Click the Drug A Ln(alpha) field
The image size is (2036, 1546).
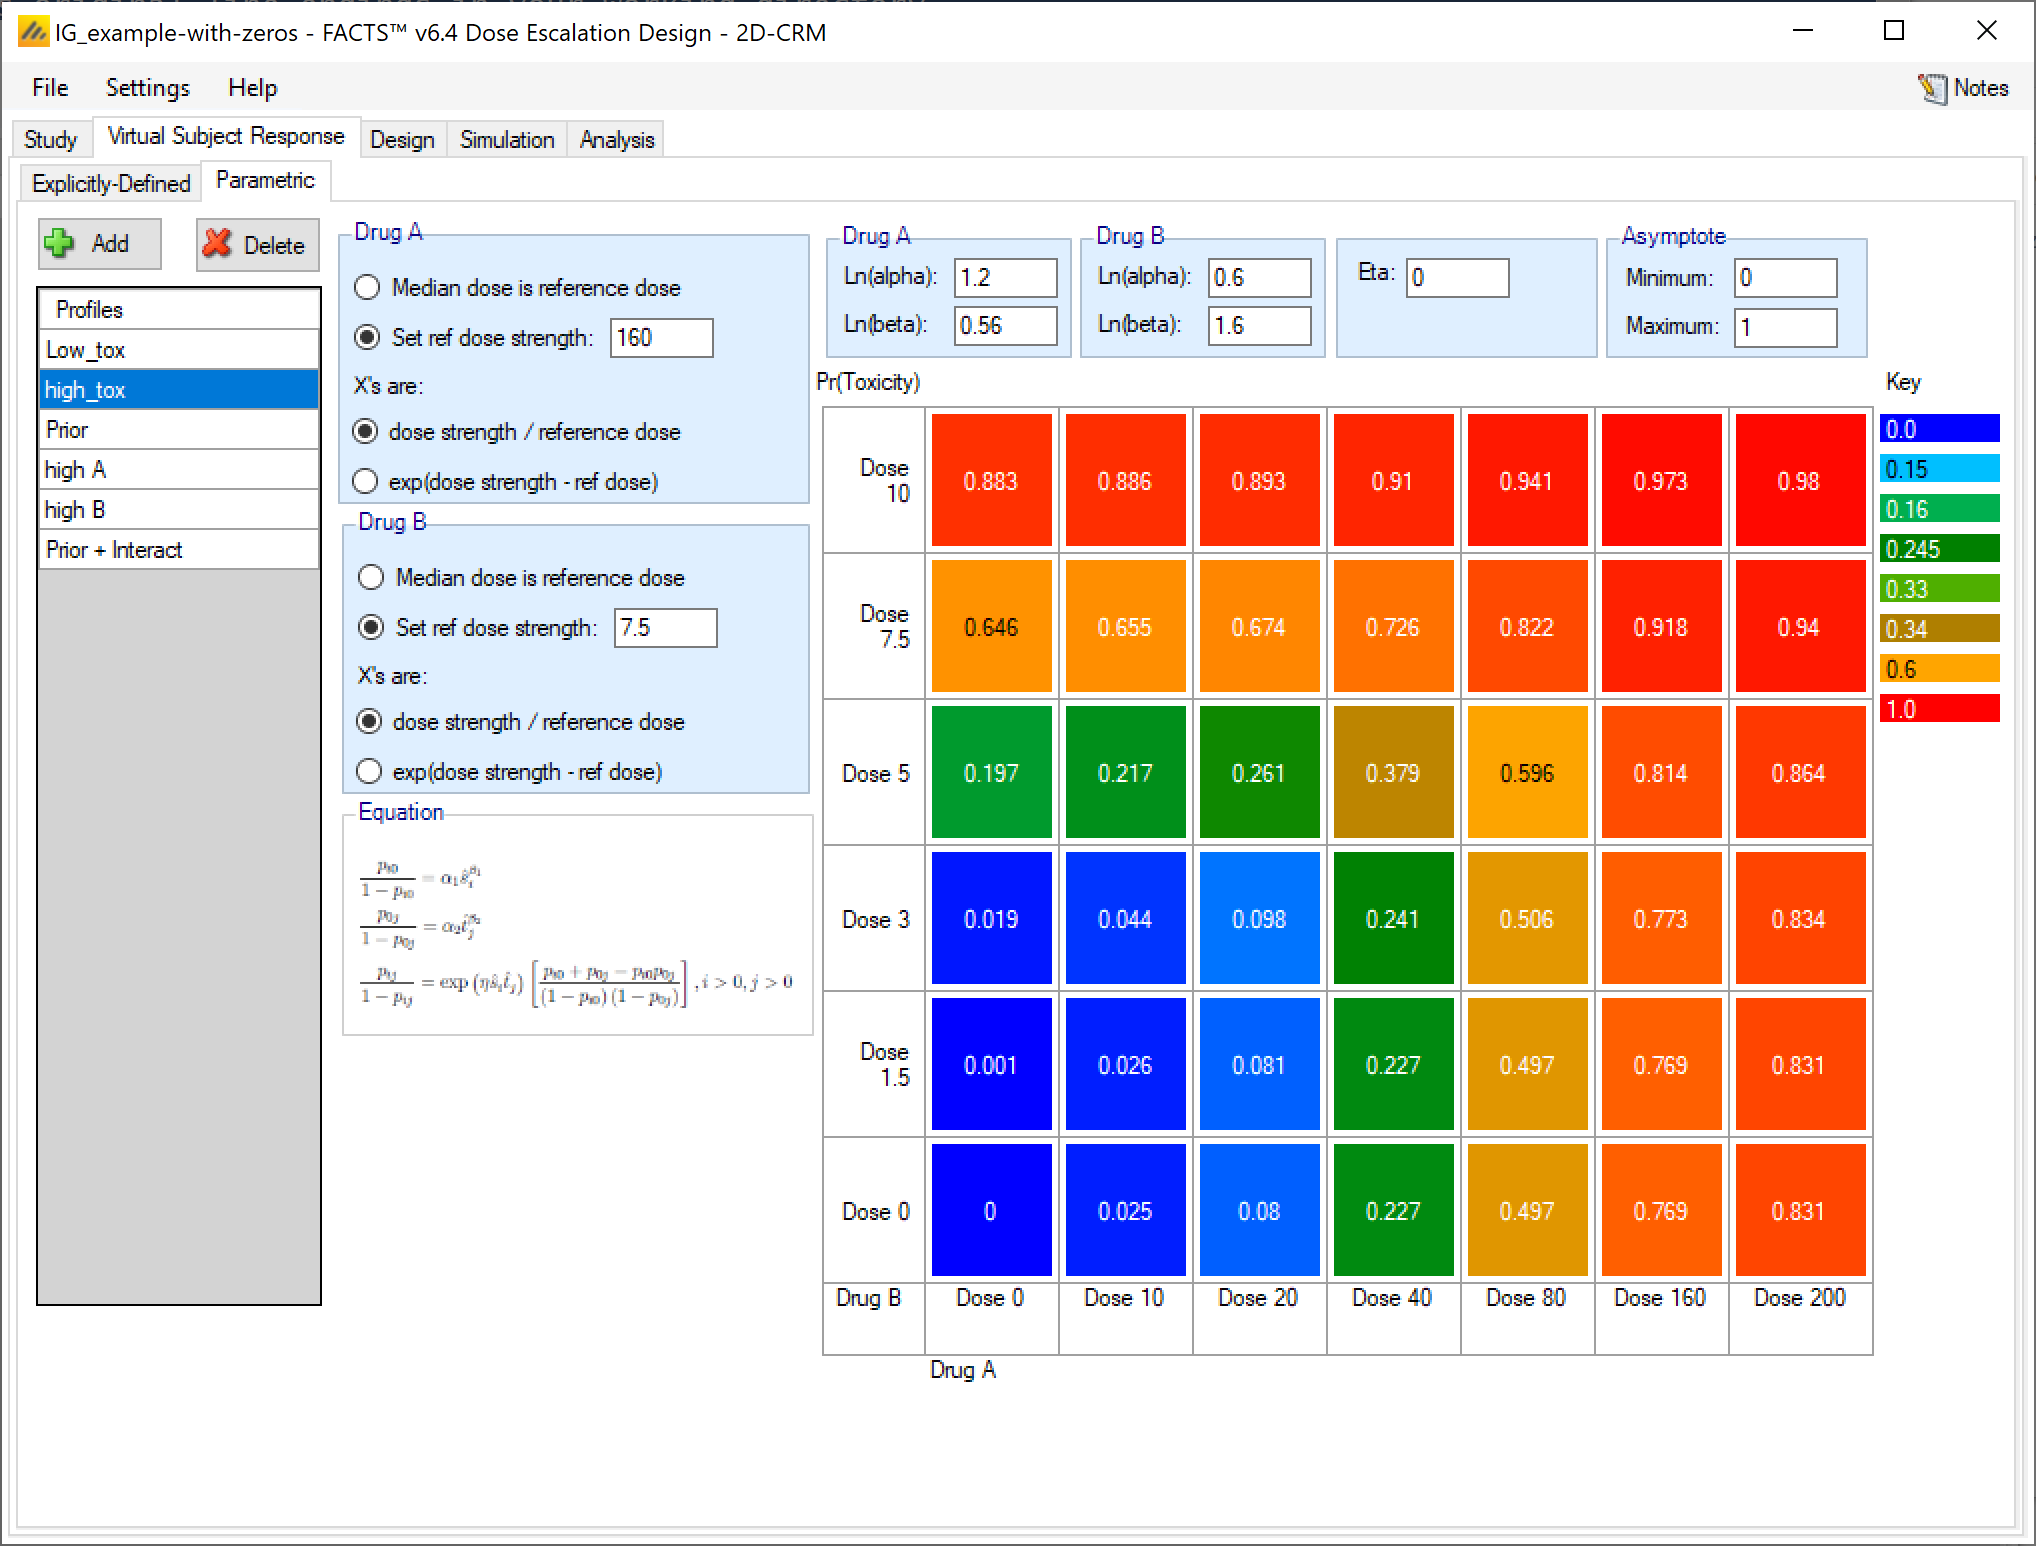coord(1004,278)
